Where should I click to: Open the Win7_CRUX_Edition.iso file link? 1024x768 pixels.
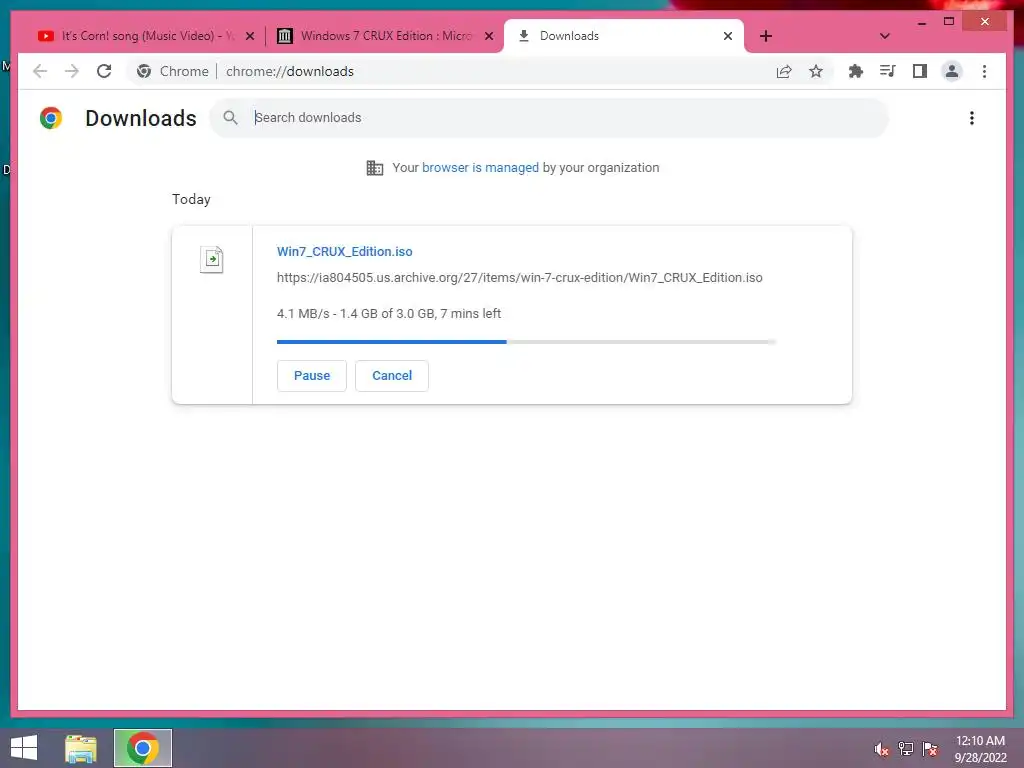[x=344, y=251]
